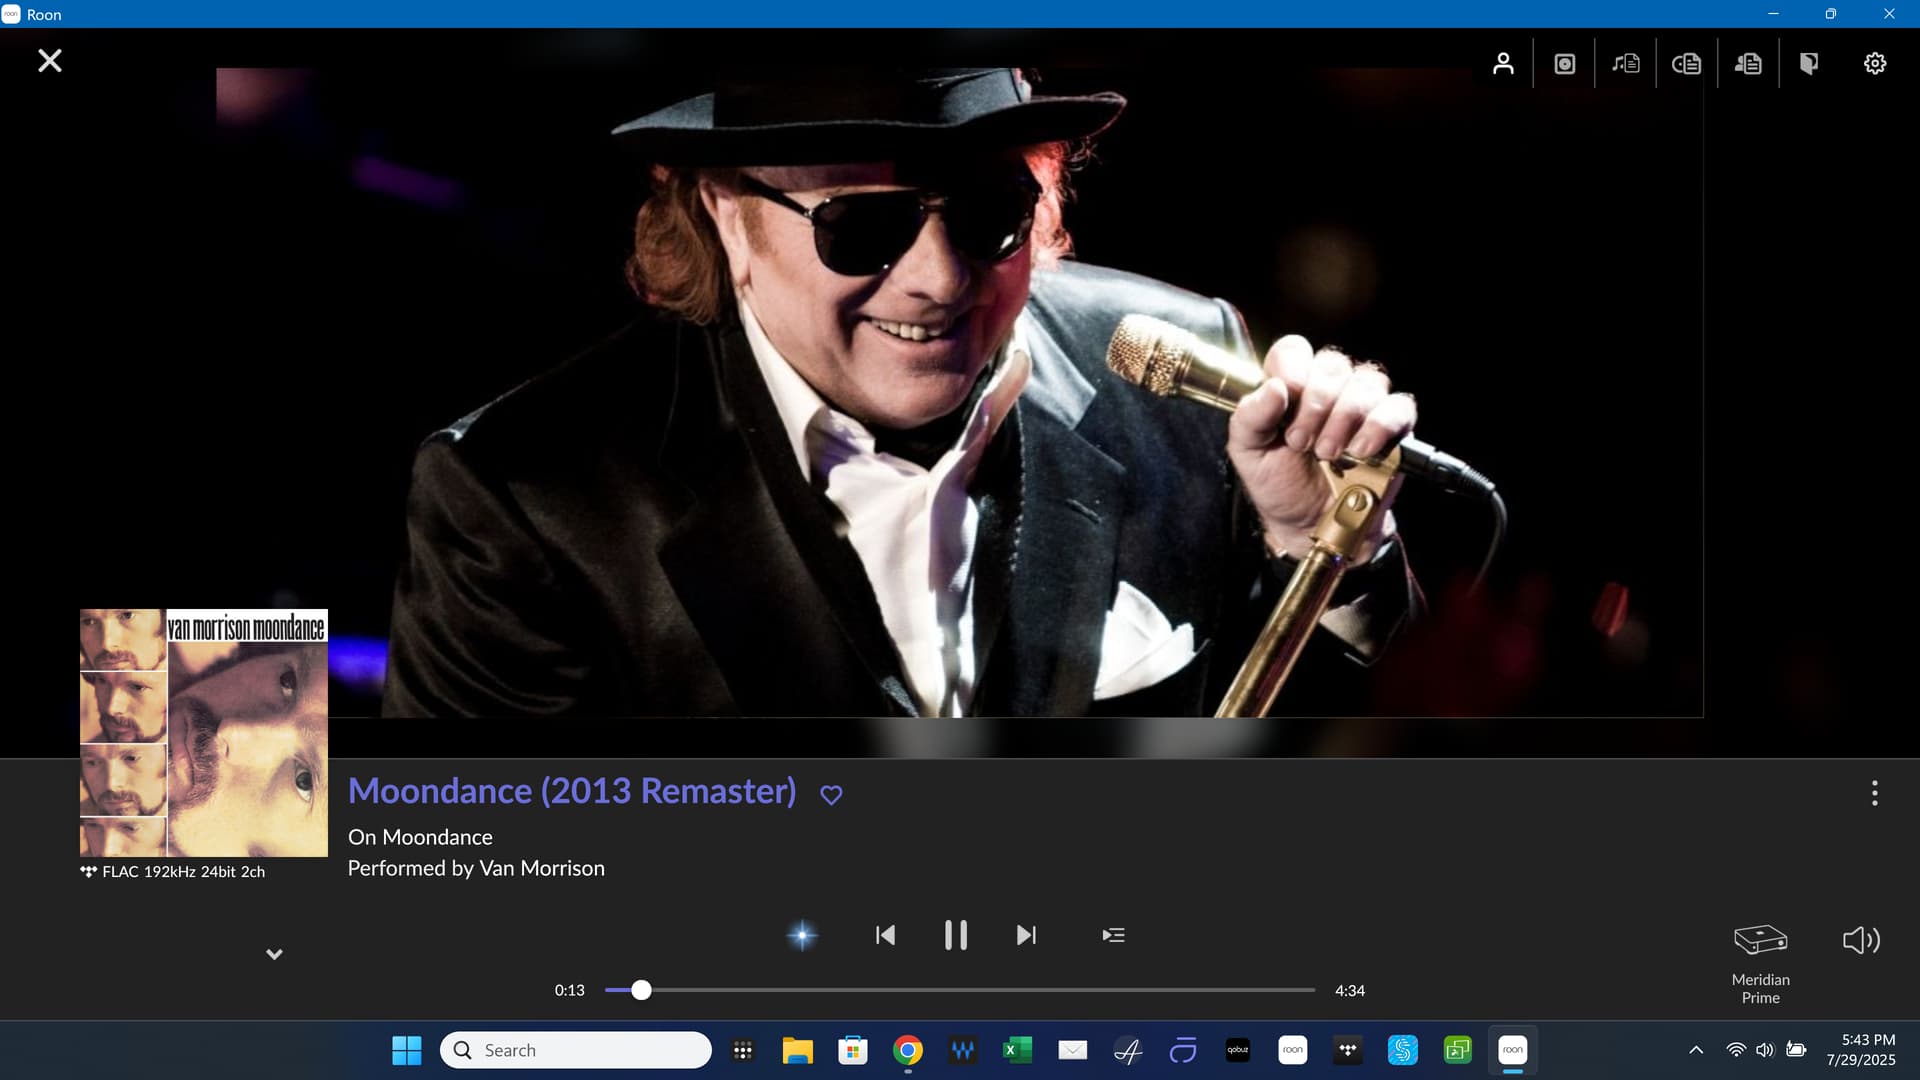Image resolution: width=1920 pixels, height=1080 pixels.
Task: Open the Windows Start menu
Action: coord(407,1050)
